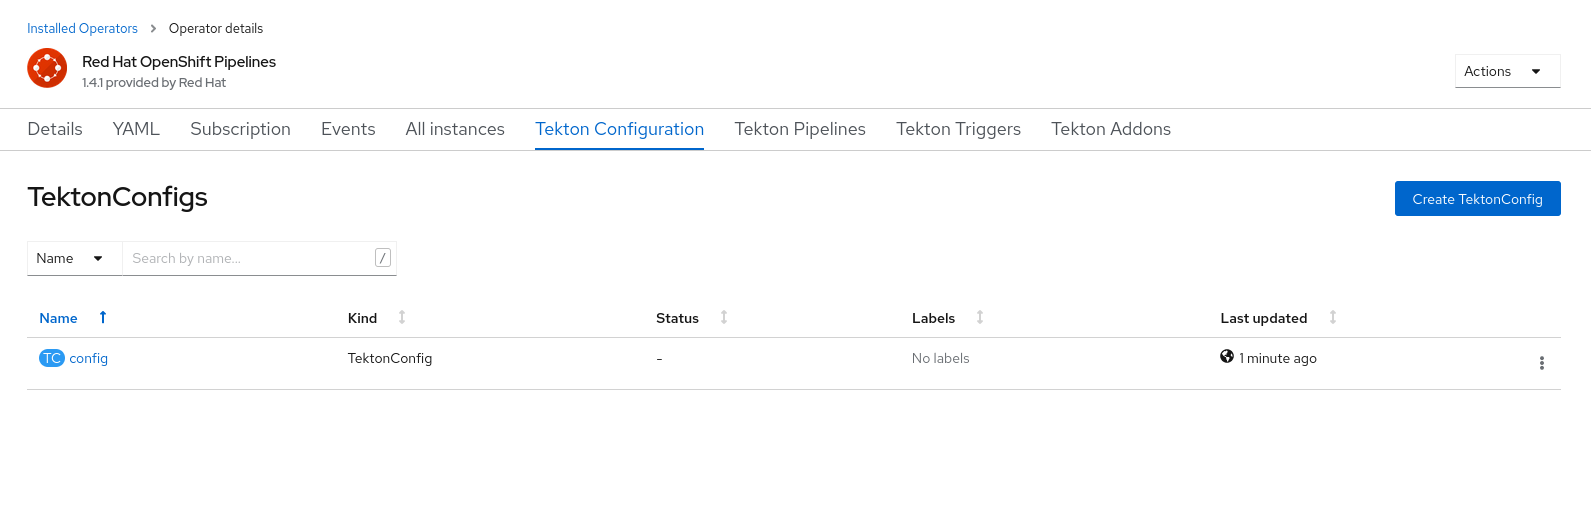Viewport: 1591px width, 518px height.
Task: Click sort icon on Last updated column
Action: click(x=1333, y=317)
